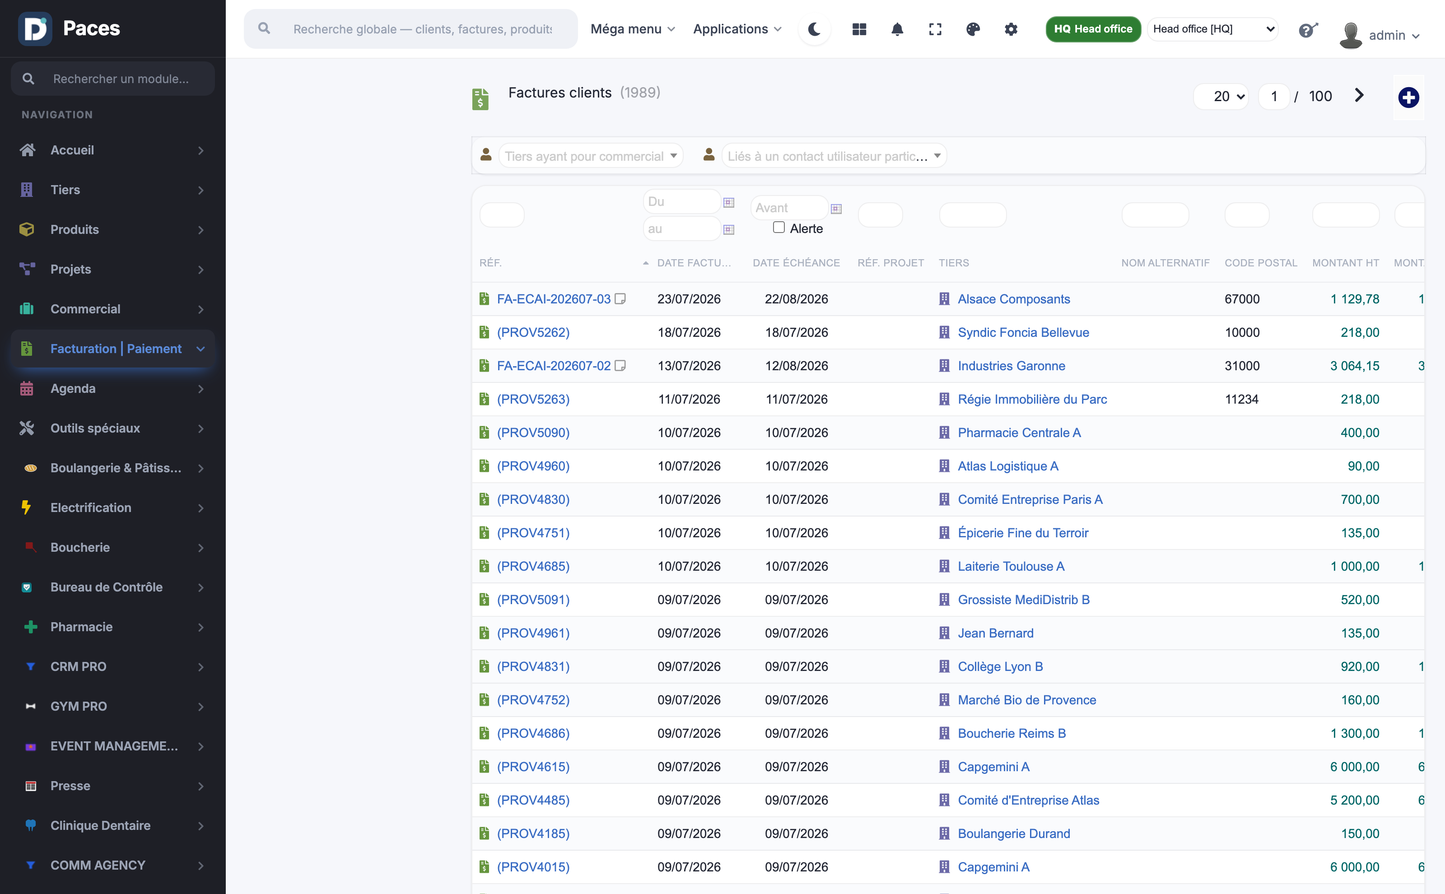This screenshot has width=1445, height=894.
Task: Click the Electrification lightning icon
Action: (x=27, y=507)
